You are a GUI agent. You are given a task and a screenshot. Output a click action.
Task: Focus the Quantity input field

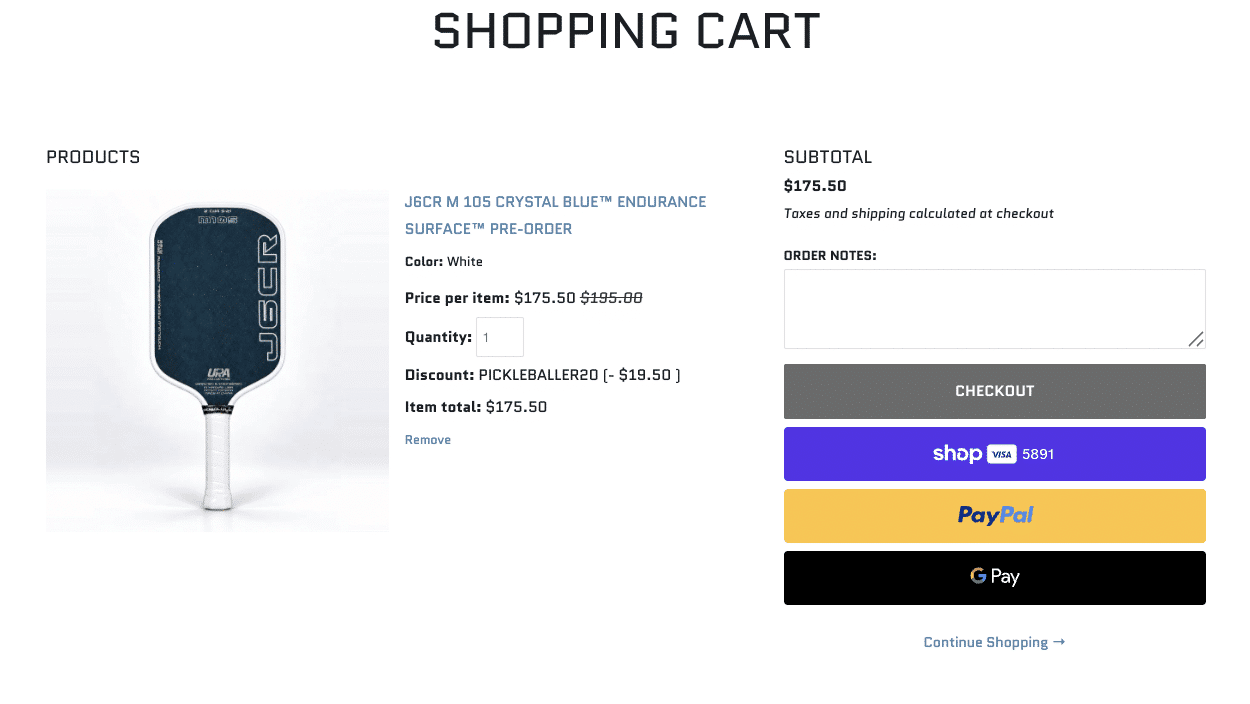pos(500,337)
